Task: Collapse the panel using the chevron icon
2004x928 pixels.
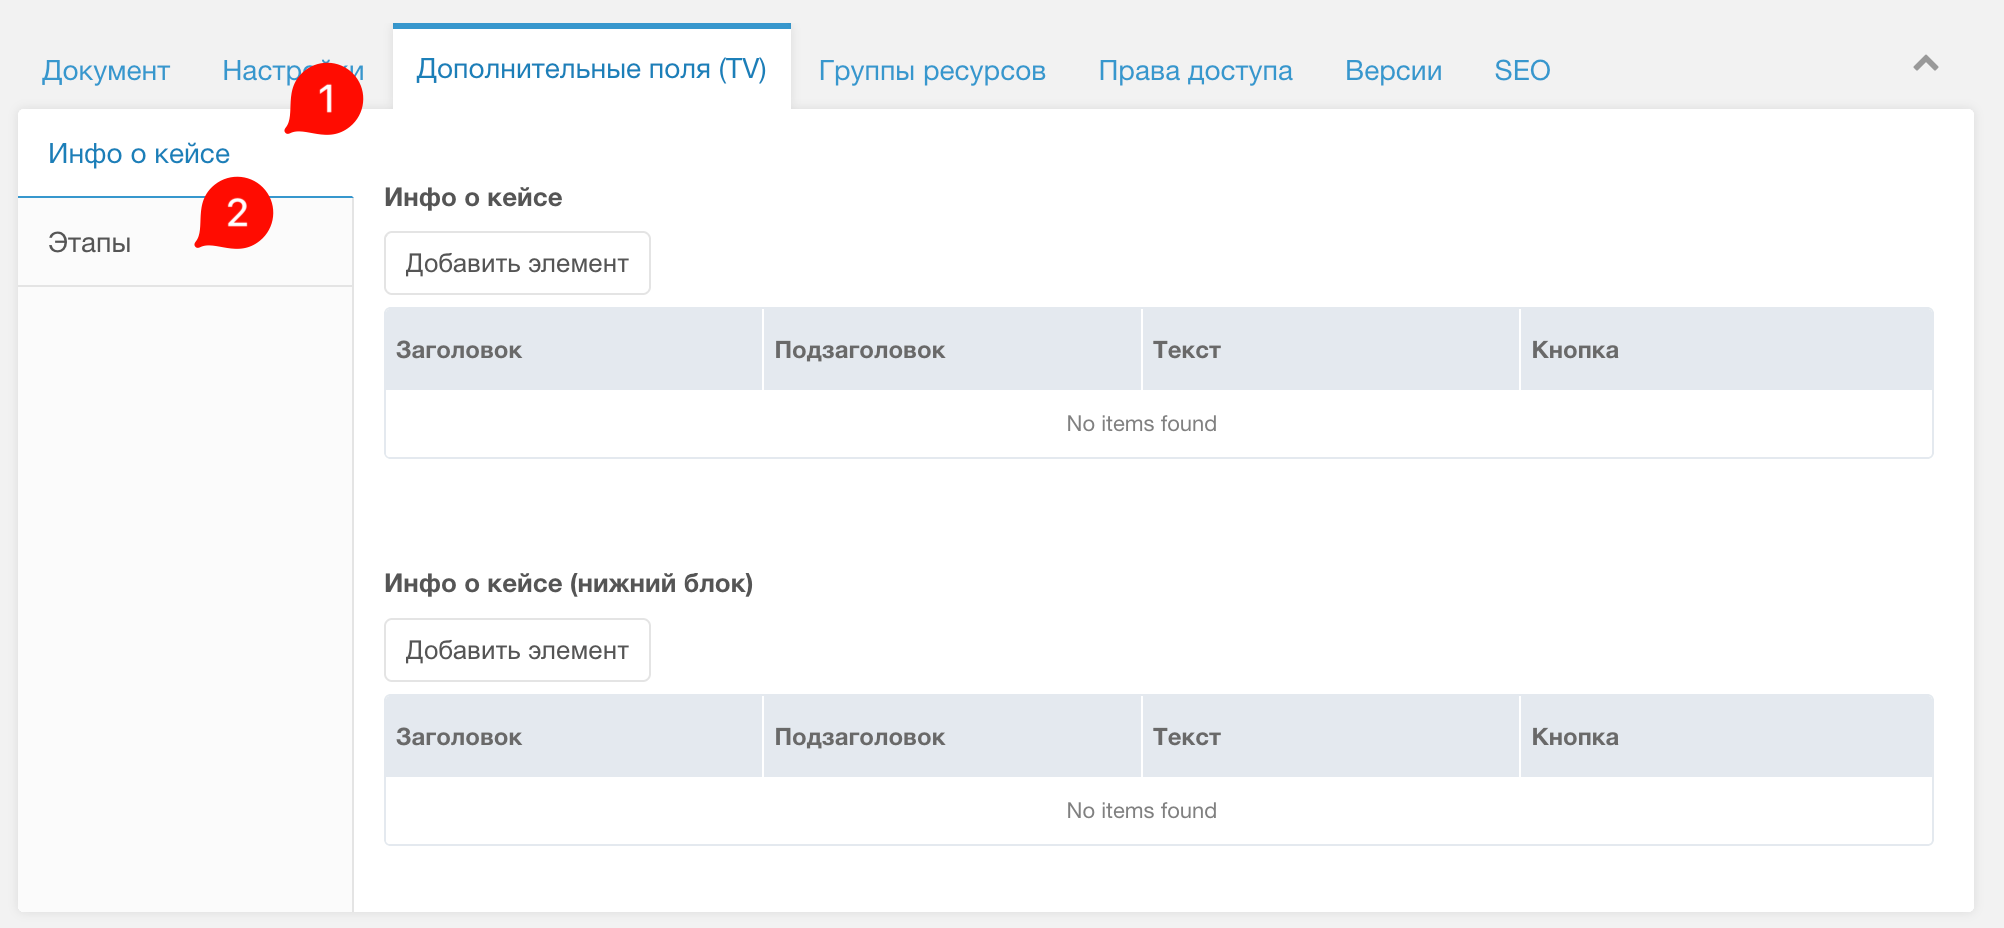Action: 1926,64
